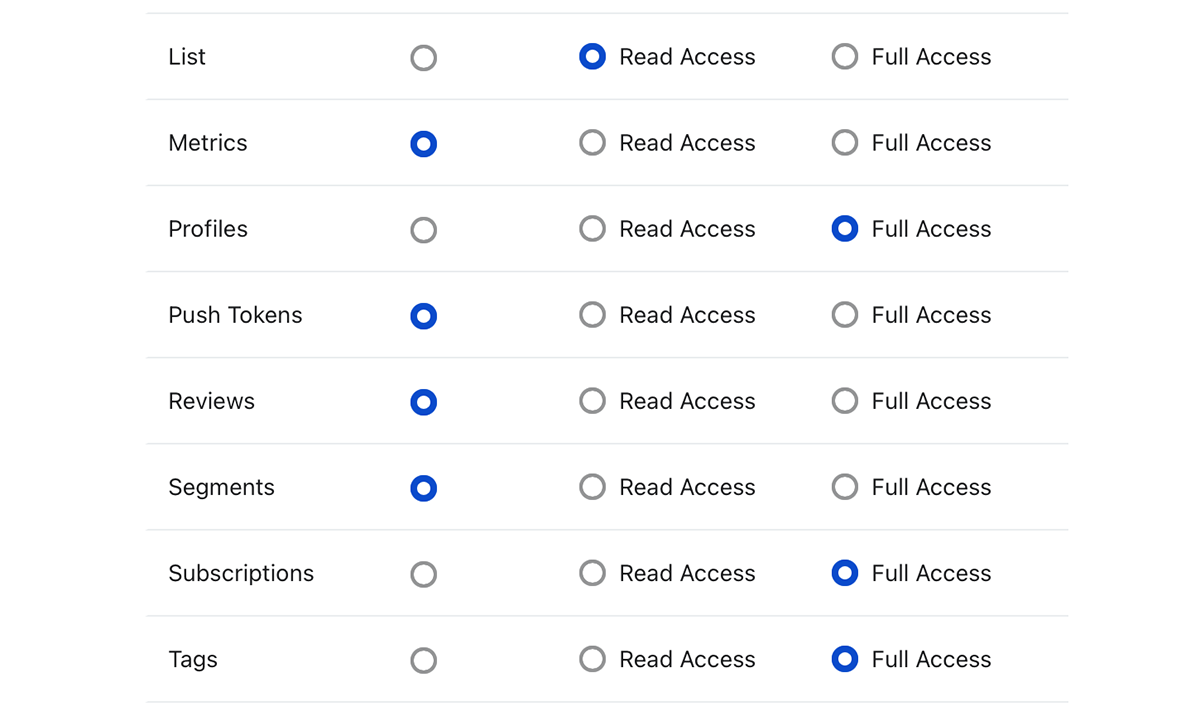Switch Subscriptions to Read Access
Screen dimensions: 1200x716
(593, 573)
